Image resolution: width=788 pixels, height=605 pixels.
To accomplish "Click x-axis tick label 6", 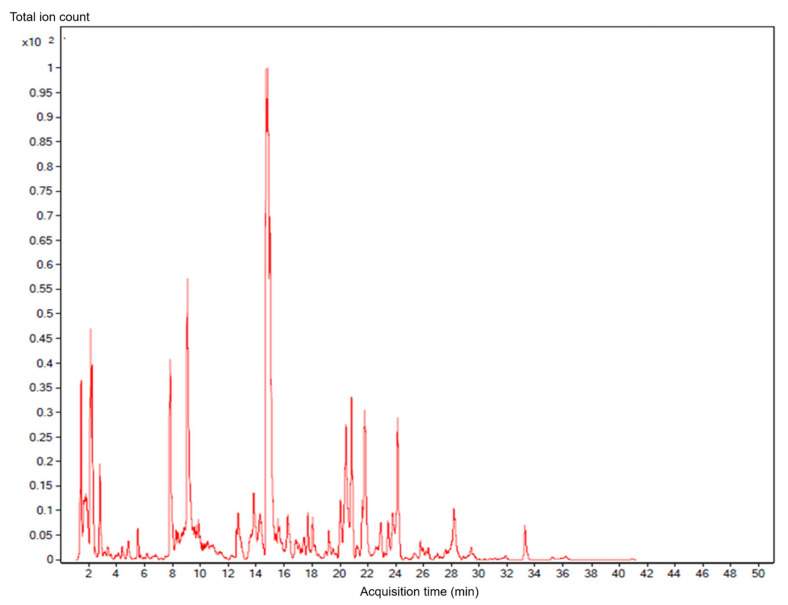I will (144, 573).
